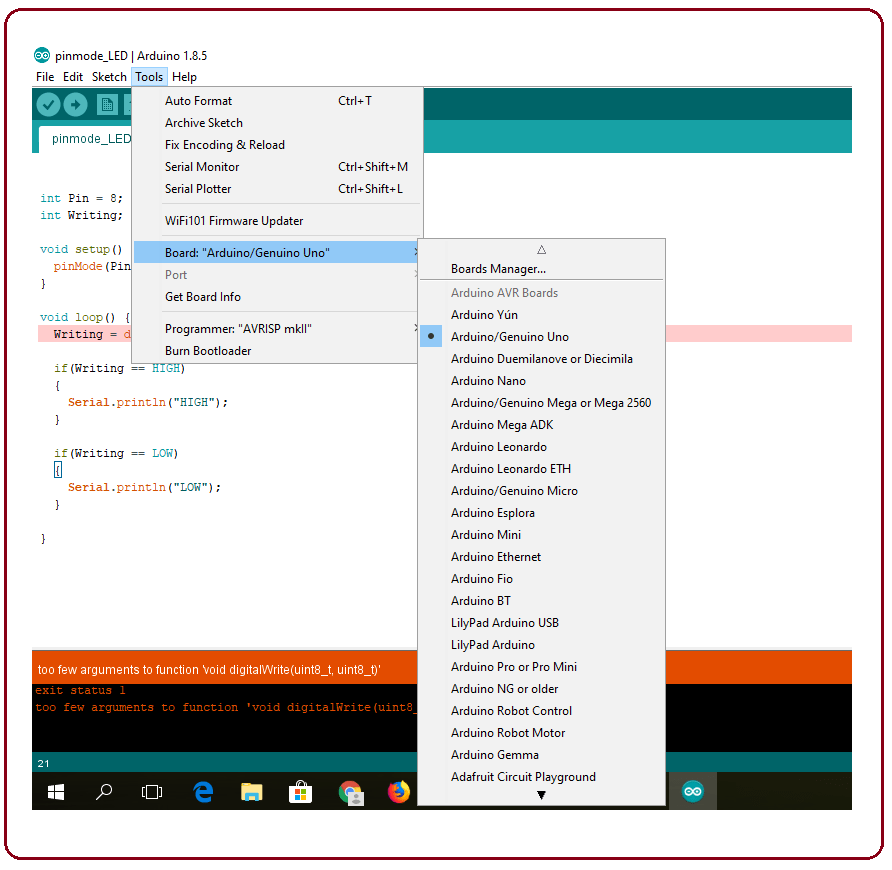The height and width of the screenshot is (870, 892).
Task: Select the Arduino IDE icon on the taskbar
Action: coord(693,790)
